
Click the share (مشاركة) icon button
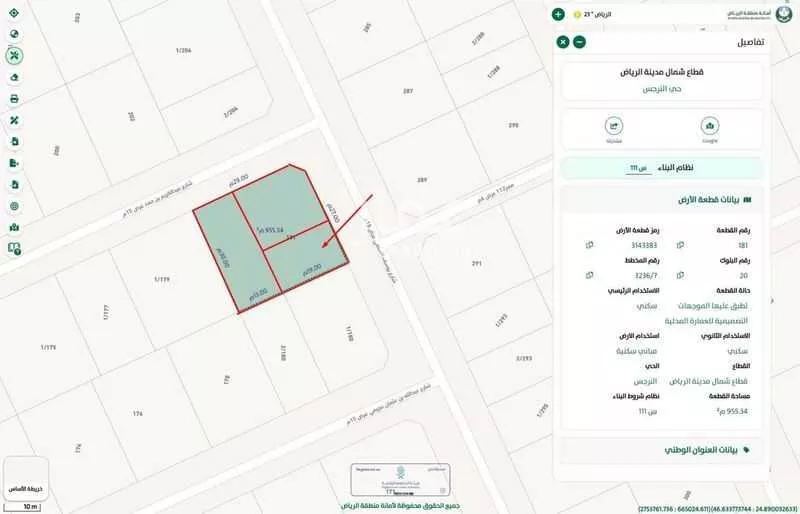coord(614,127)
